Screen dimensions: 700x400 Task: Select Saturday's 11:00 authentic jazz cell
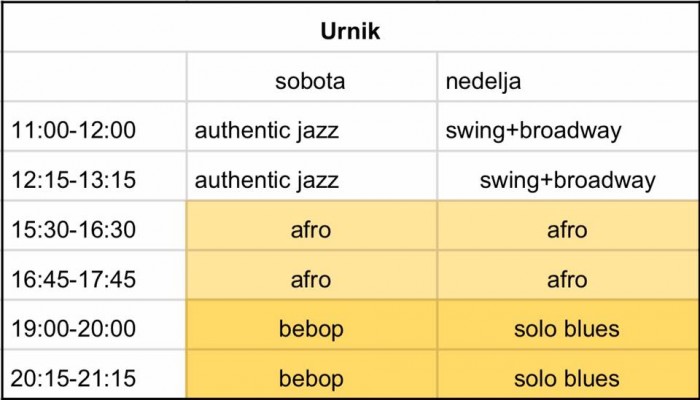pyautogui.click(x=312, y=126)
